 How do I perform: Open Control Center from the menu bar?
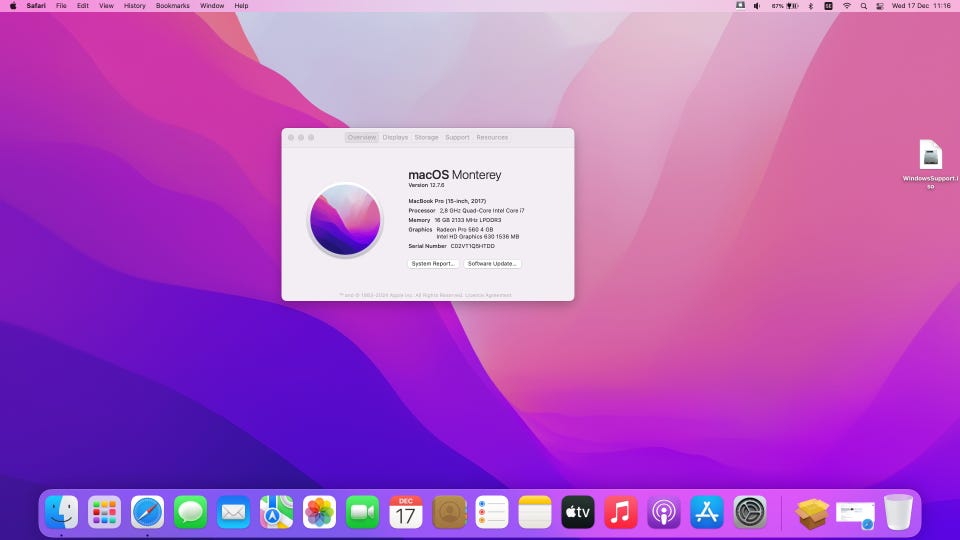882,6
